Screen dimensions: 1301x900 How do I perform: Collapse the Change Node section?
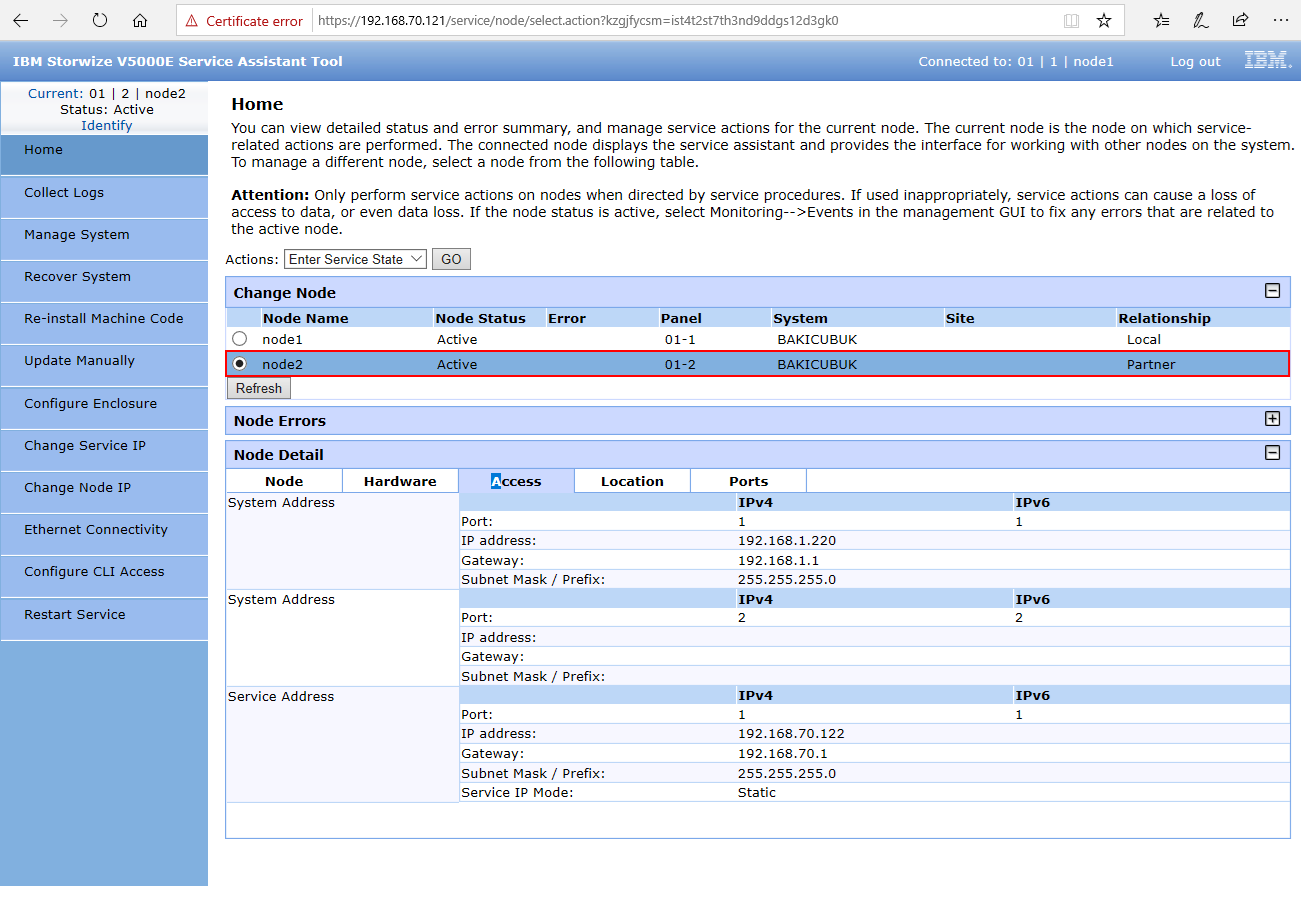point(1273,291)
